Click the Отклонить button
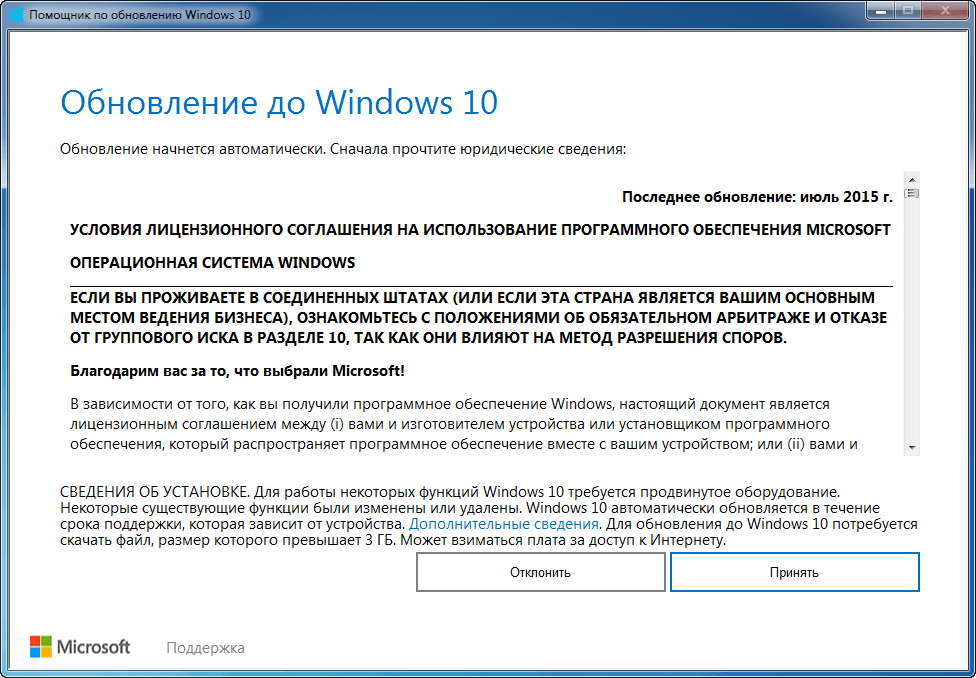The image size is (976, 678). tap(540, 572)
